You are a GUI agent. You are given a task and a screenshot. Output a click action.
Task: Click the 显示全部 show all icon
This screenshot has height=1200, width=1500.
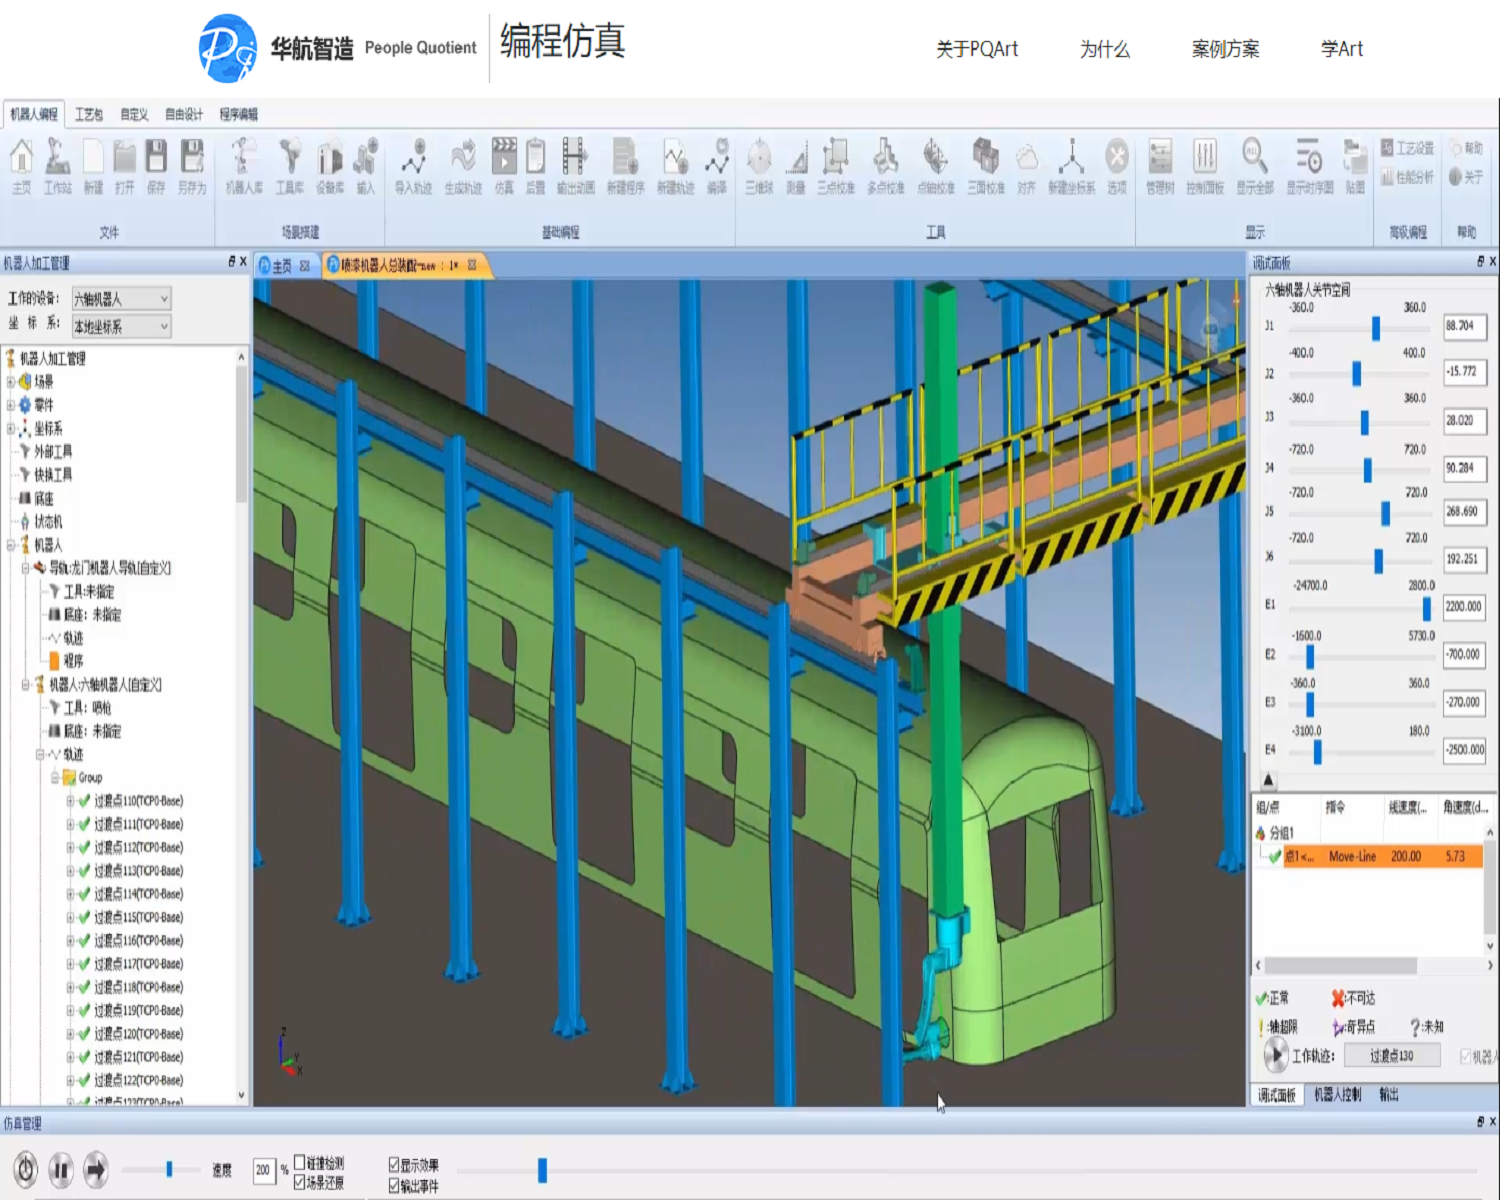1254,164
